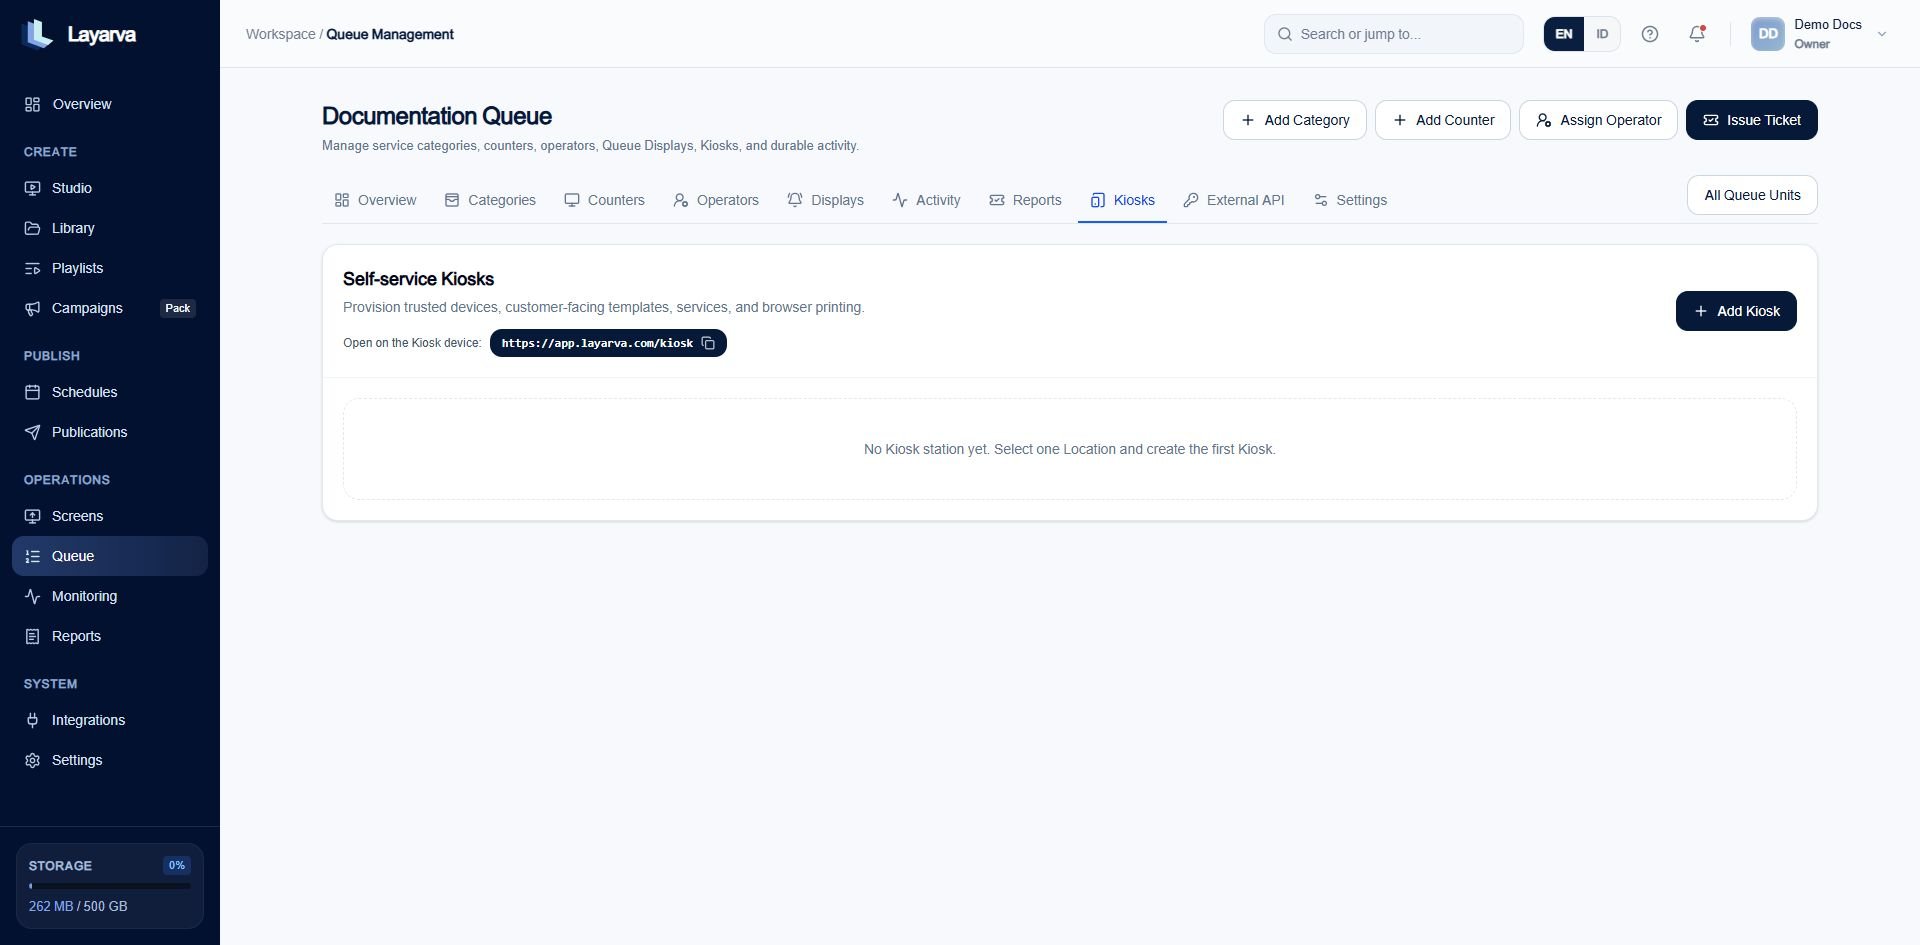
Task: Open Settings in the sidebar
Action: point(110,760)
